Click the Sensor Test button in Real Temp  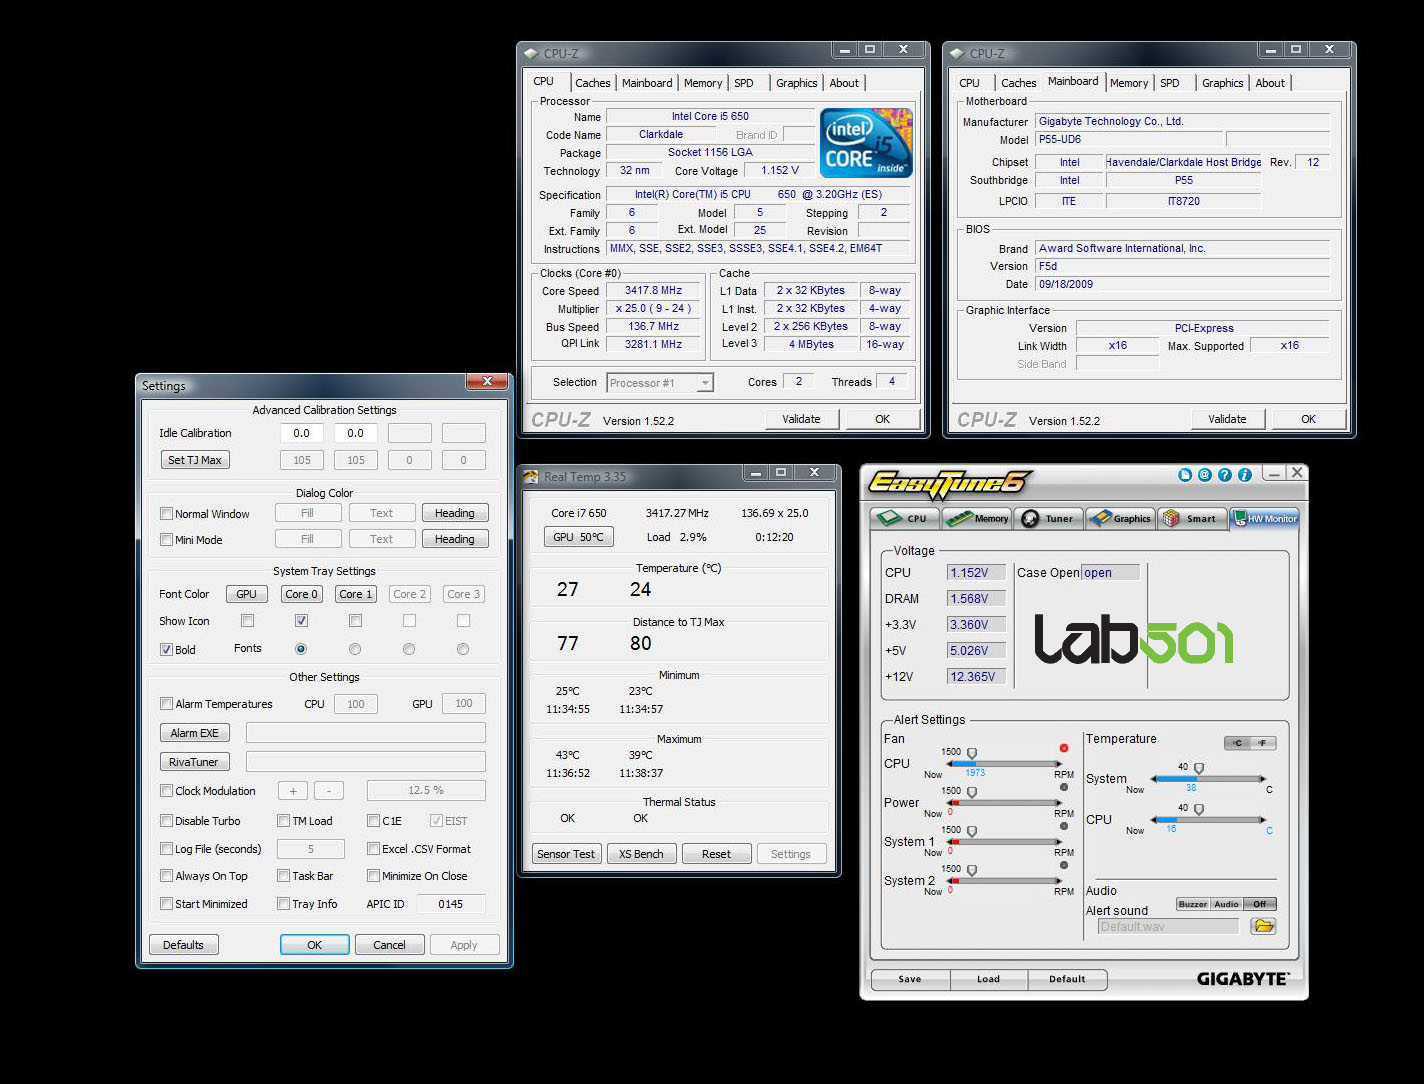[566, 854]
